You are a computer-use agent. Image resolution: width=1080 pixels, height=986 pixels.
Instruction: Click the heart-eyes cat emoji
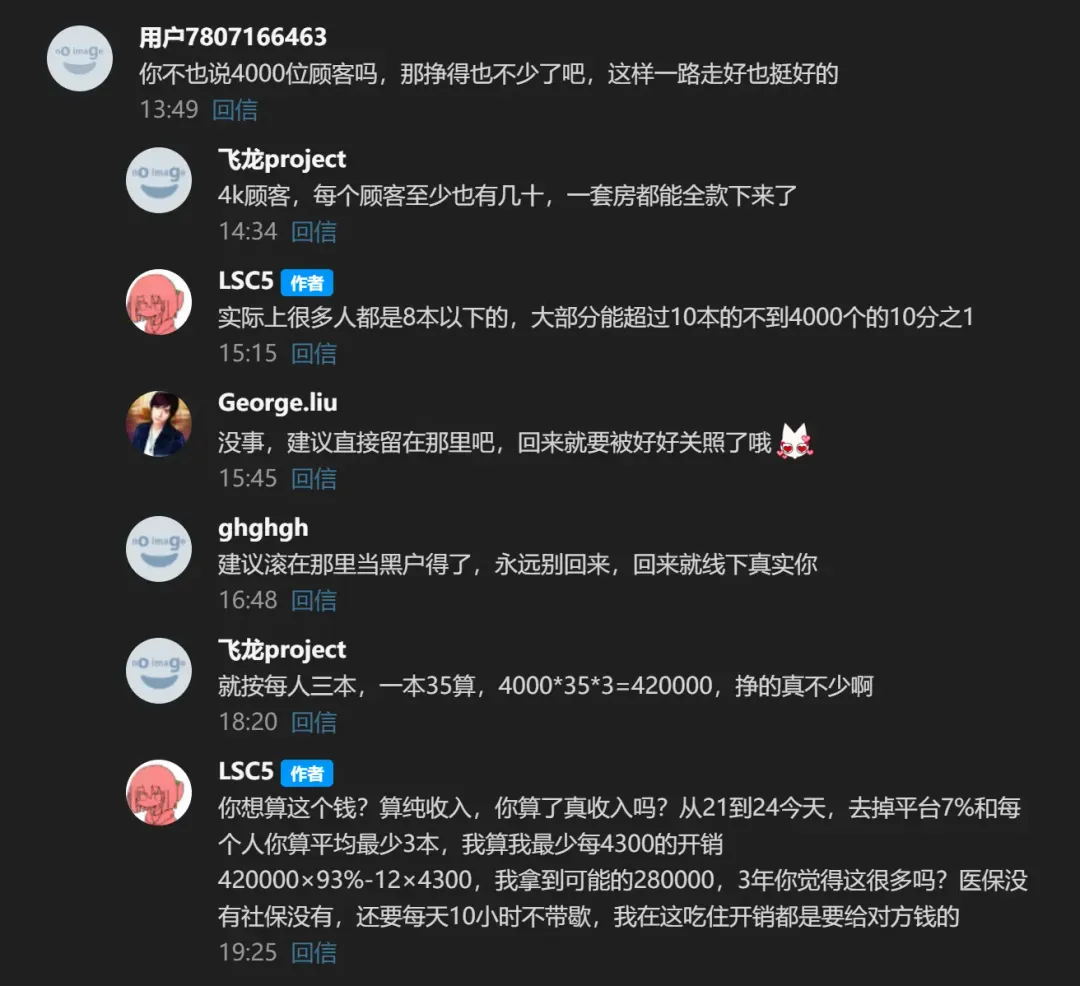pos(795,441)
